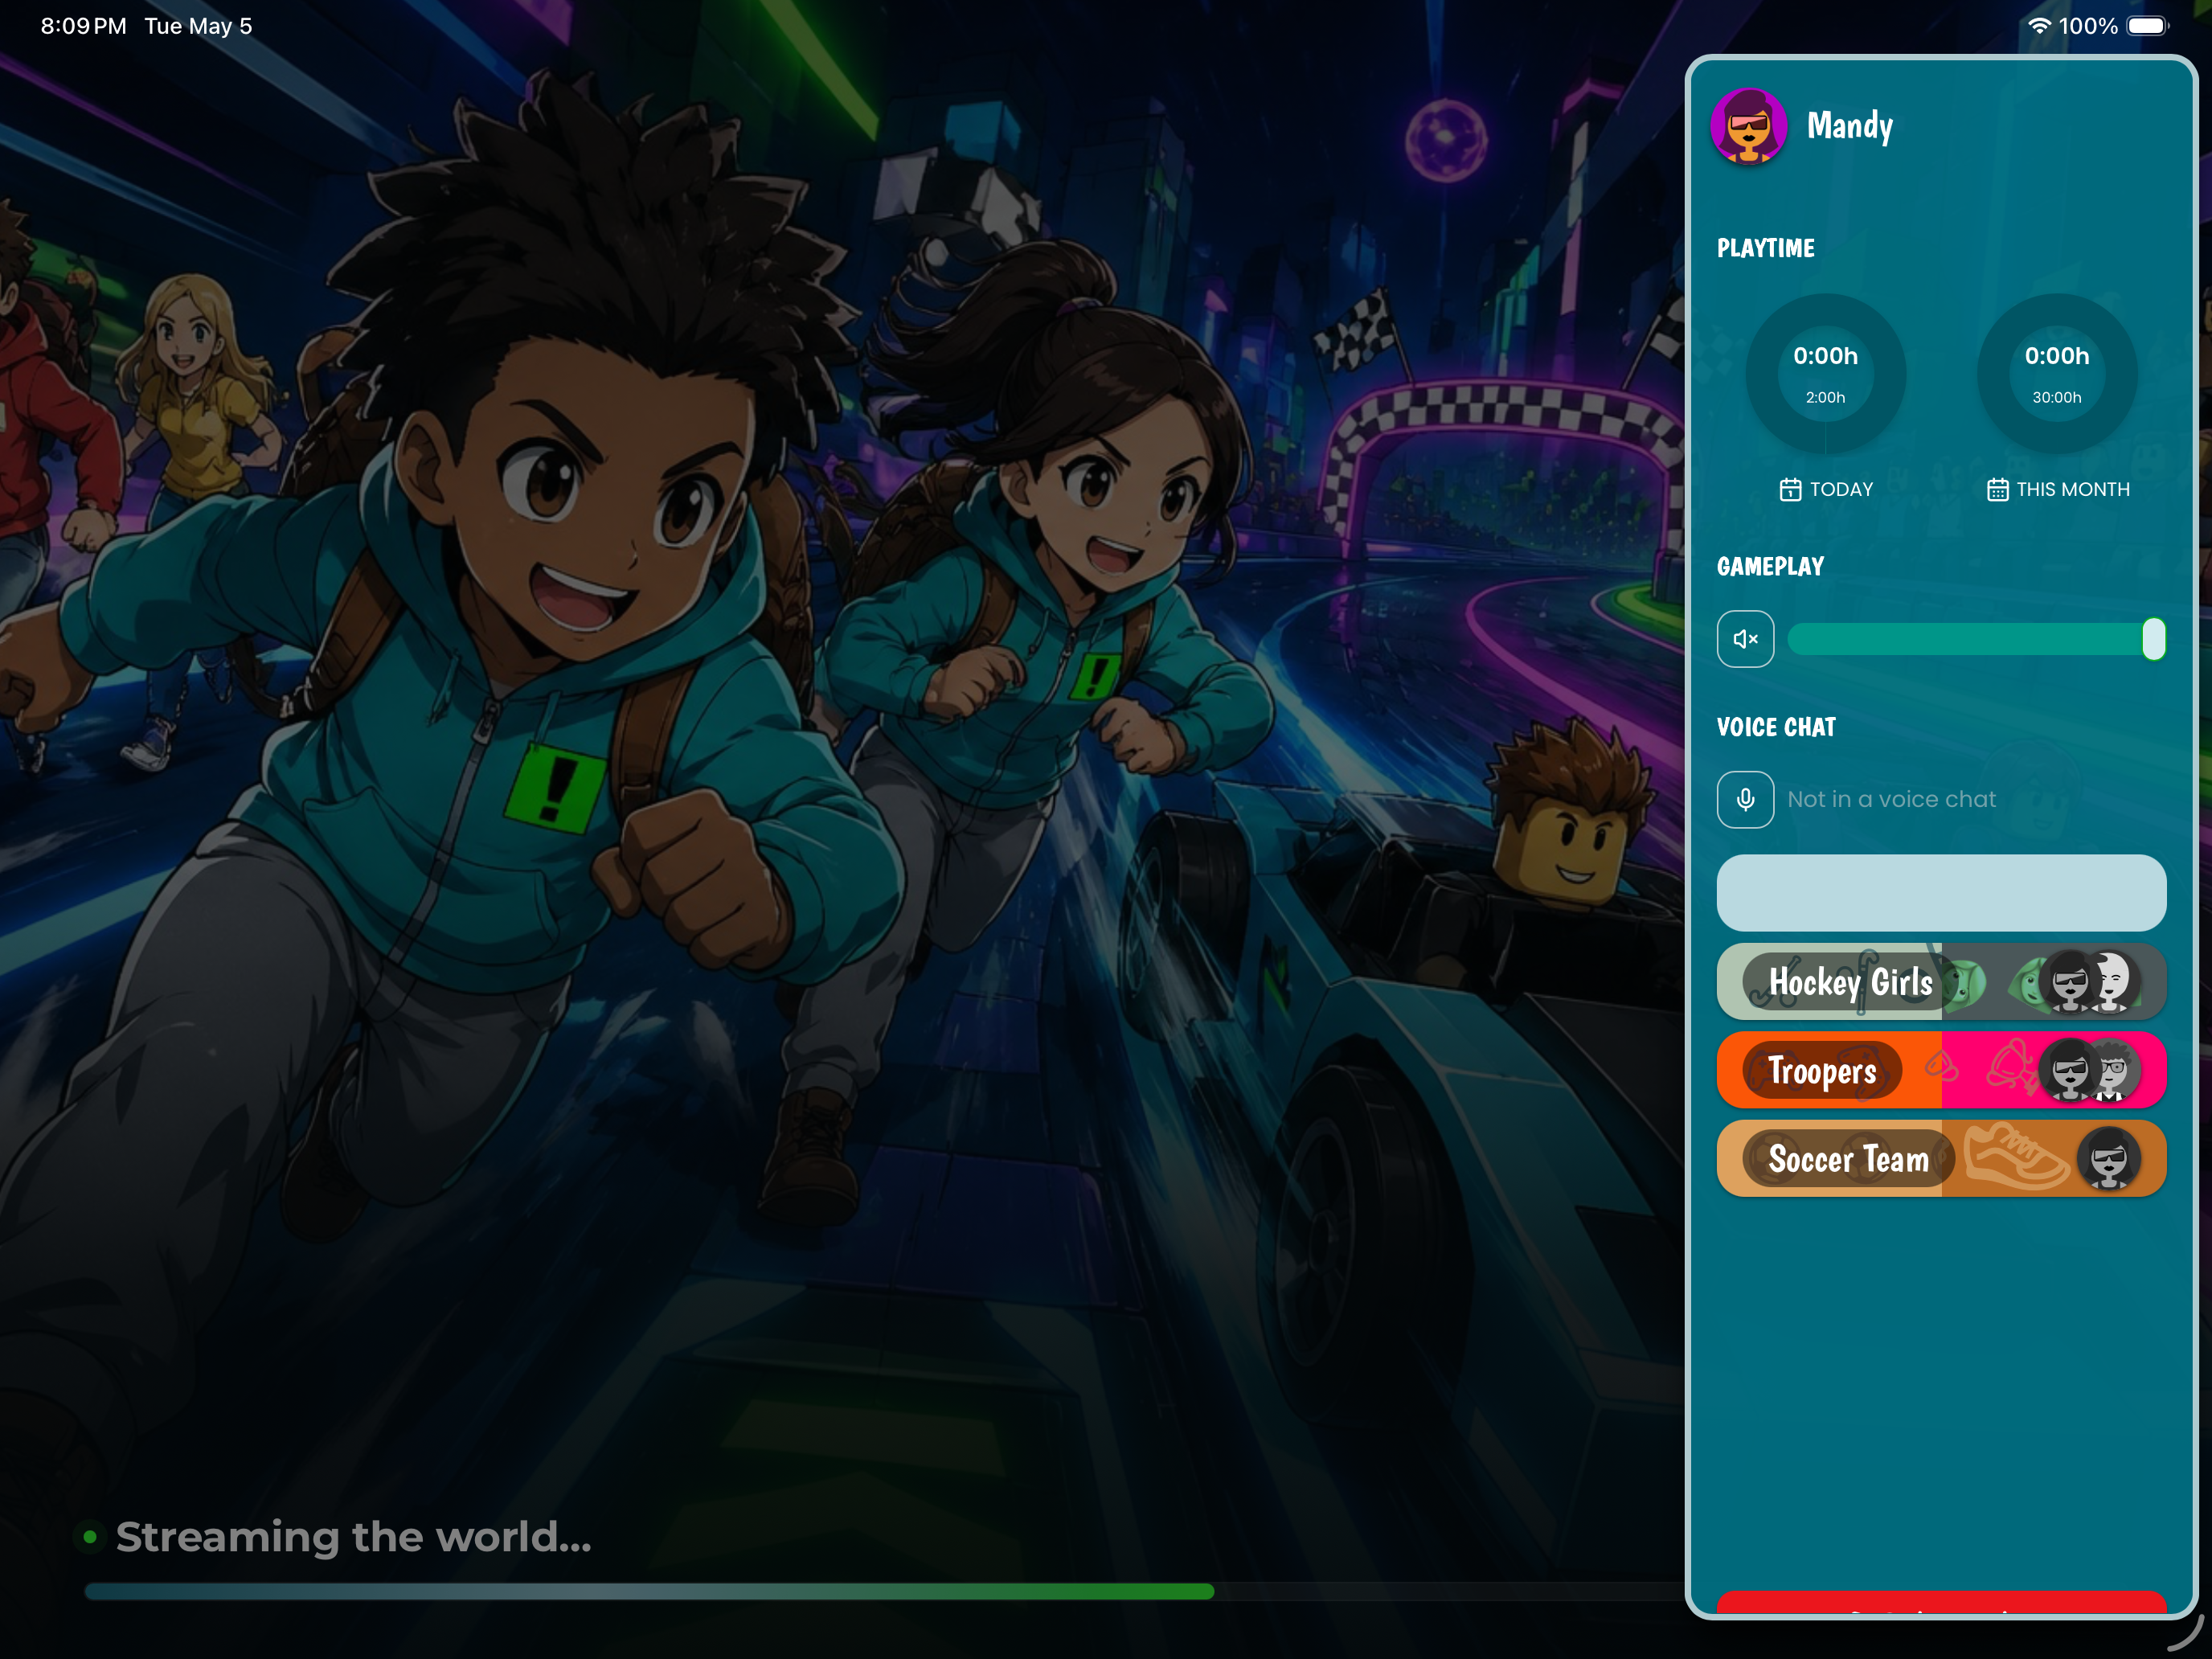Open the Troopers group card
The image size is (2212, 1659).
(1941, 1070)
